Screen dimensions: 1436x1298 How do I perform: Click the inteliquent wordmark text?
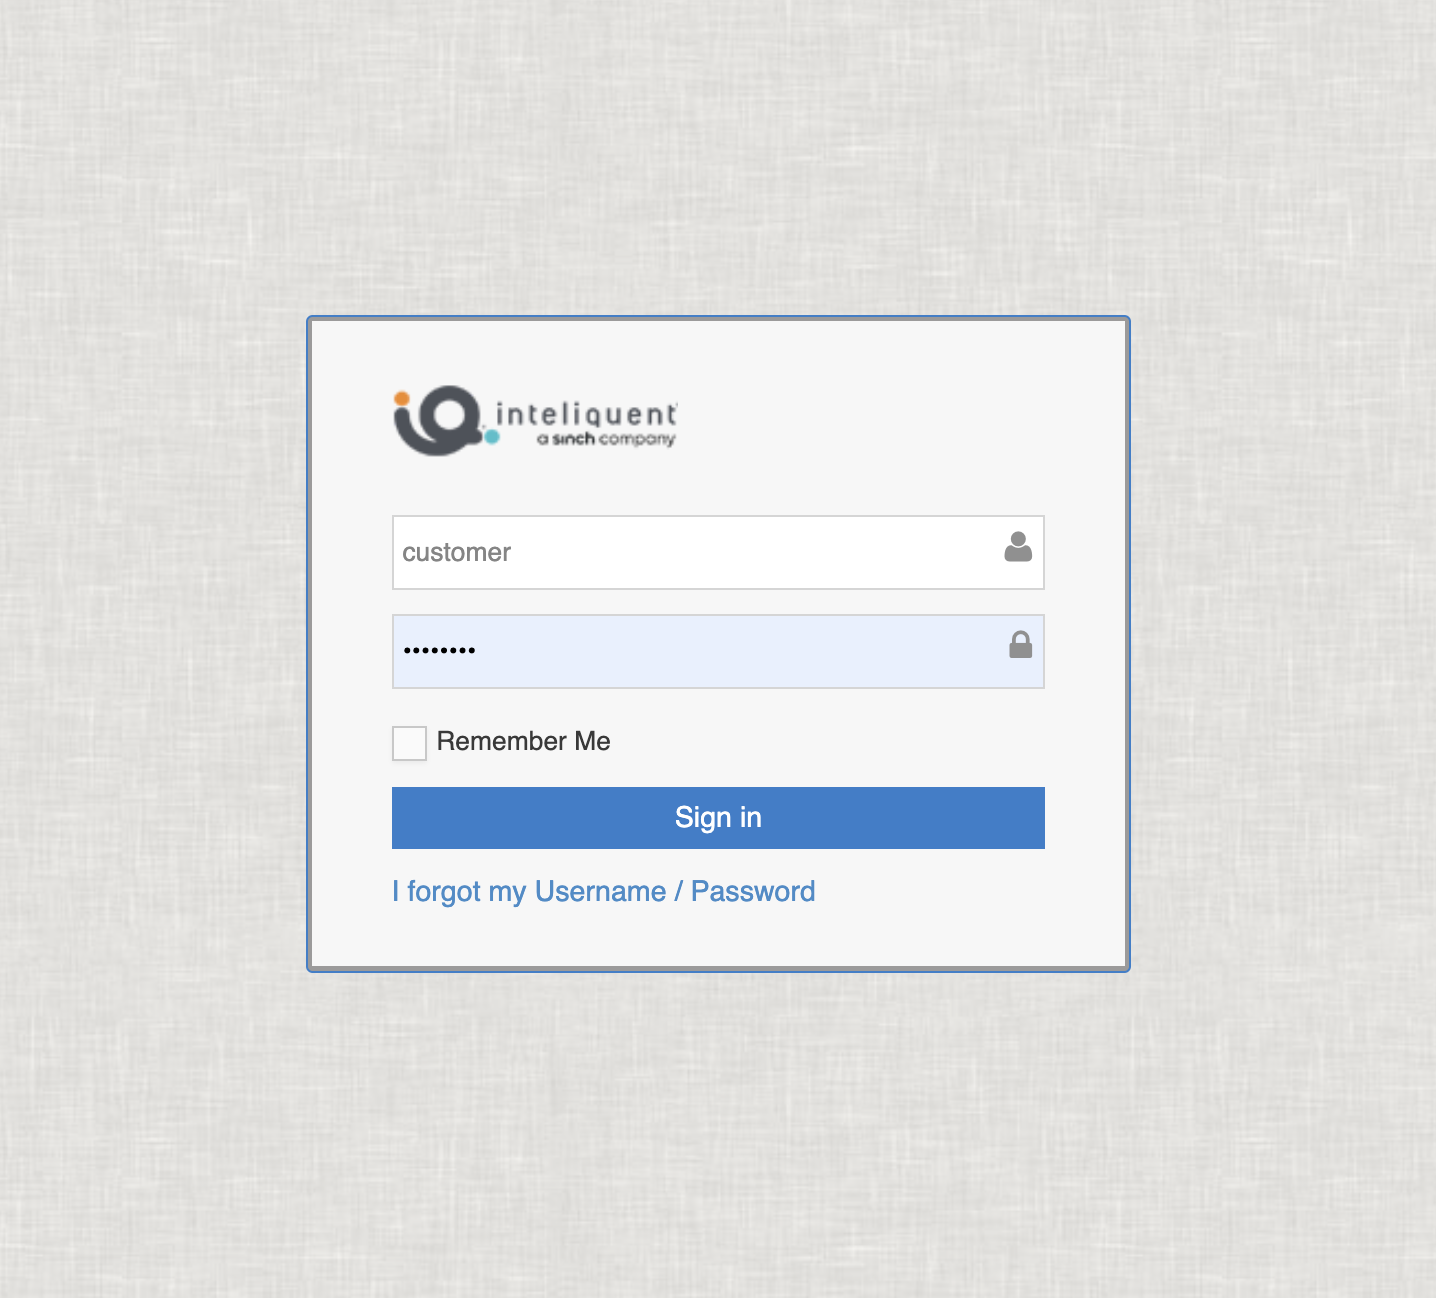[x=586, y=414]
